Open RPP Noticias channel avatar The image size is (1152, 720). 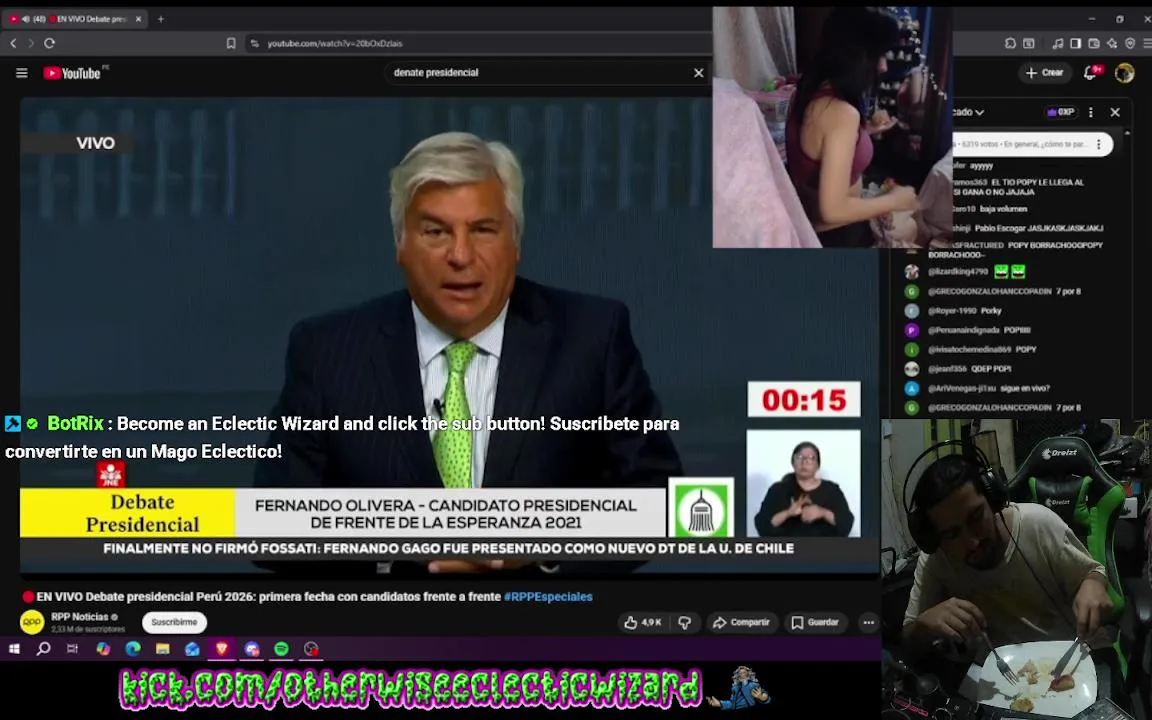(x=32, y=622)
